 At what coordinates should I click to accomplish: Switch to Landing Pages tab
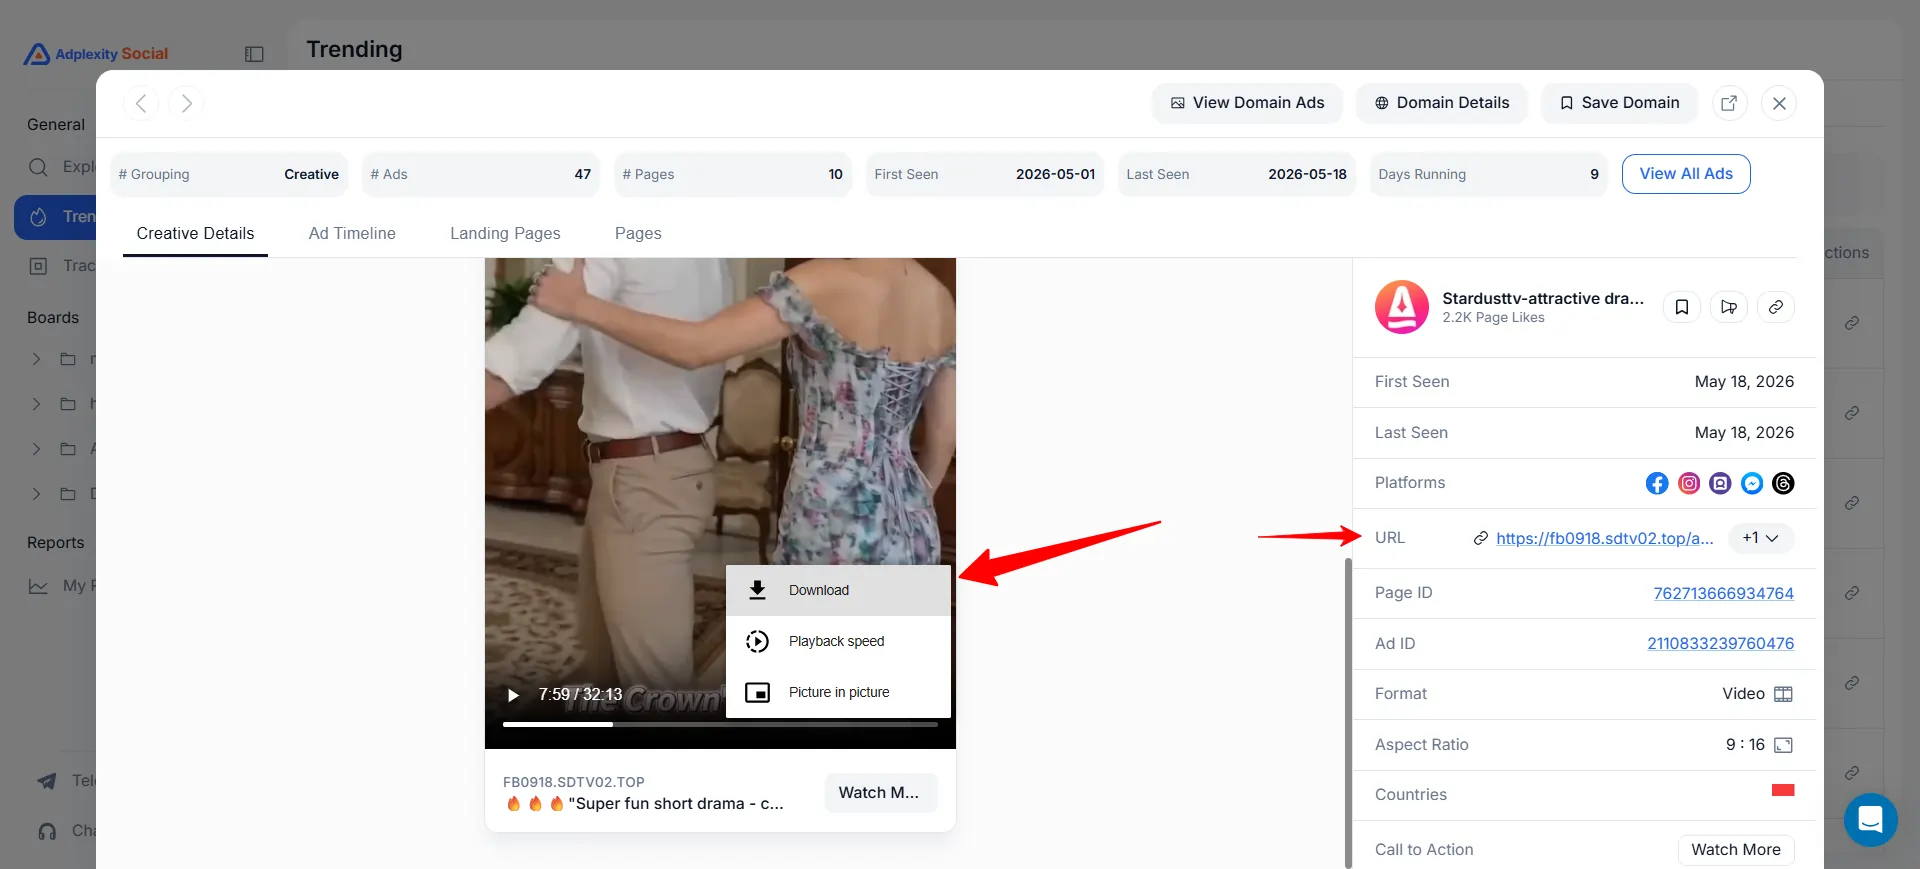pyautogui.click(x=505, y=233)
